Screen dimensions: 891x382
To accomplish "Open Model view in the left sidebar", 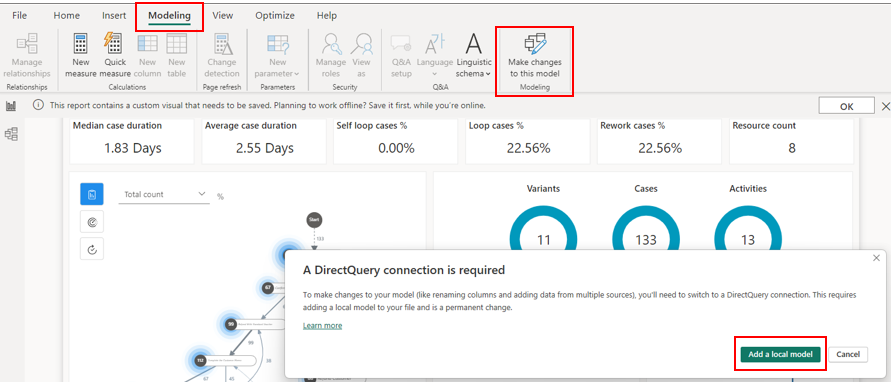I will click(11, 134).
